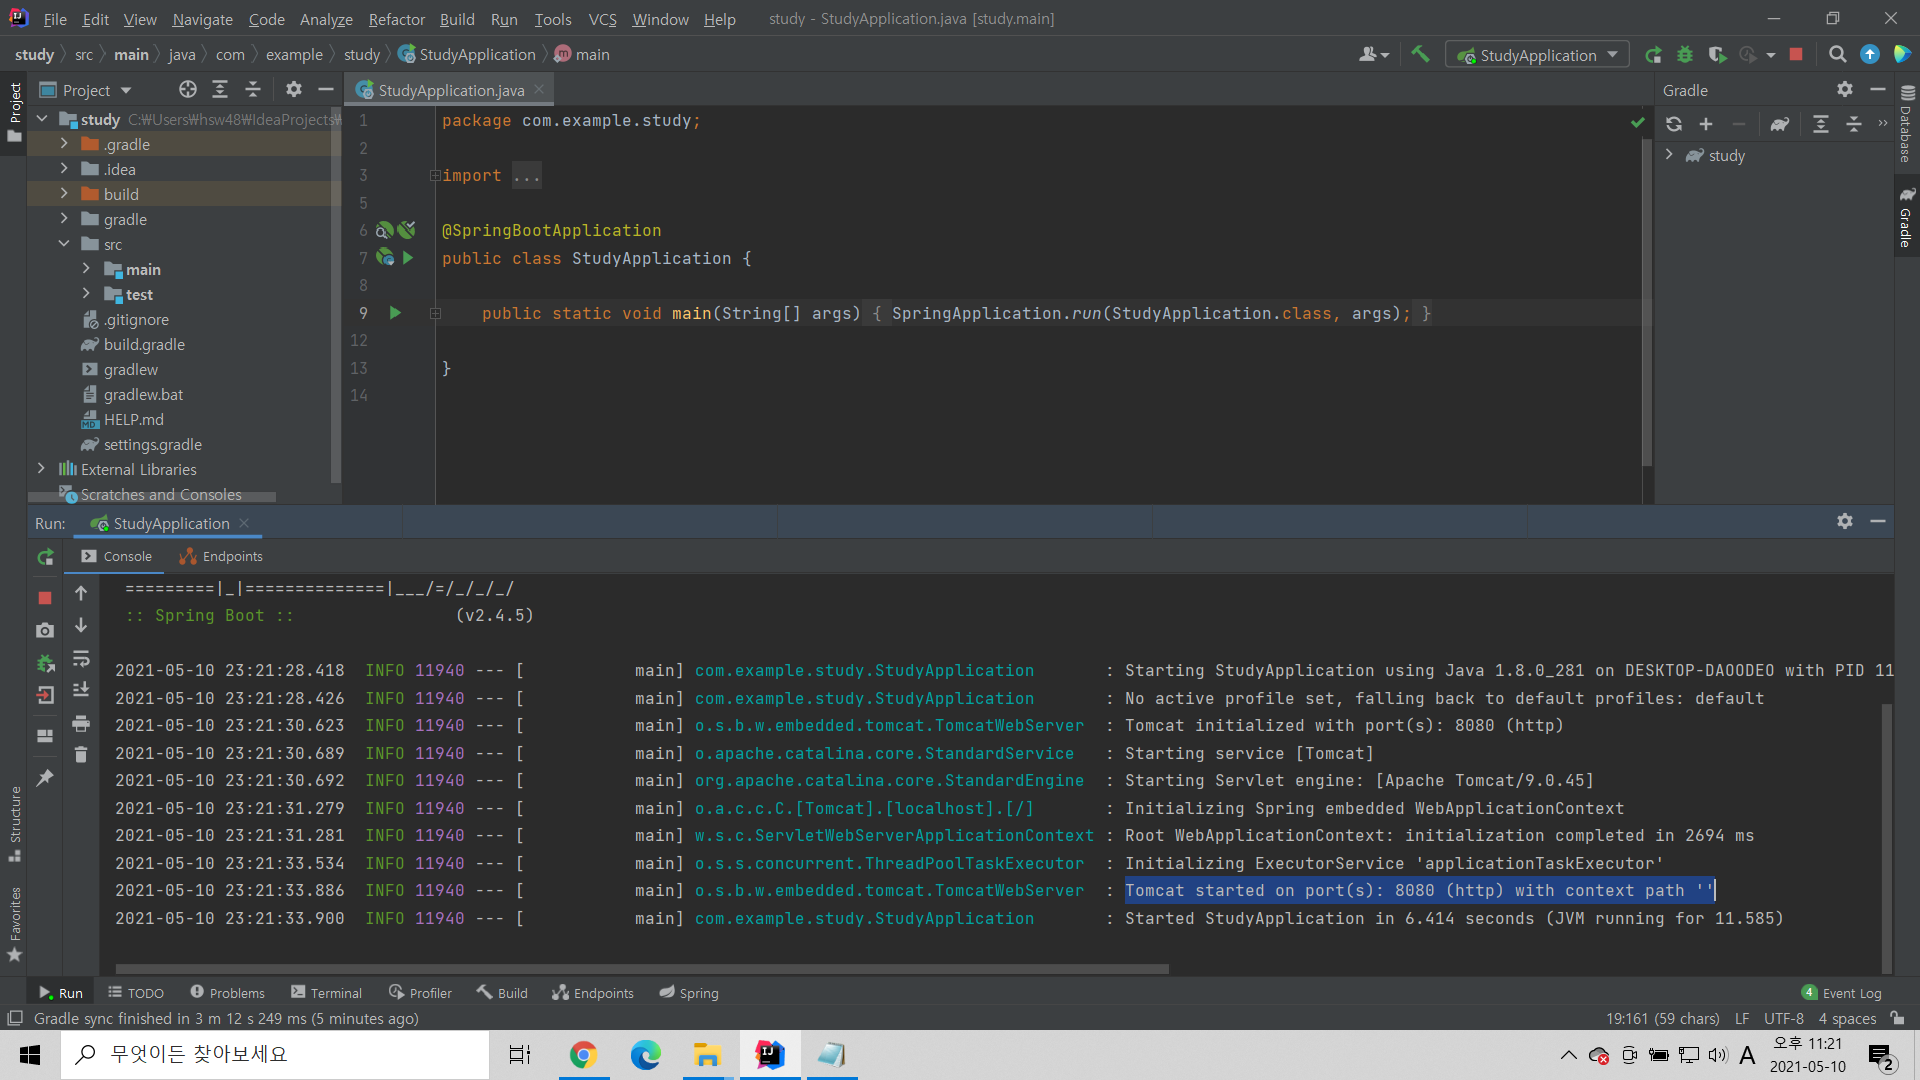Screen dimensions: 1920x1080
Task: Open the Refactor menu
Action: [396, 19]
